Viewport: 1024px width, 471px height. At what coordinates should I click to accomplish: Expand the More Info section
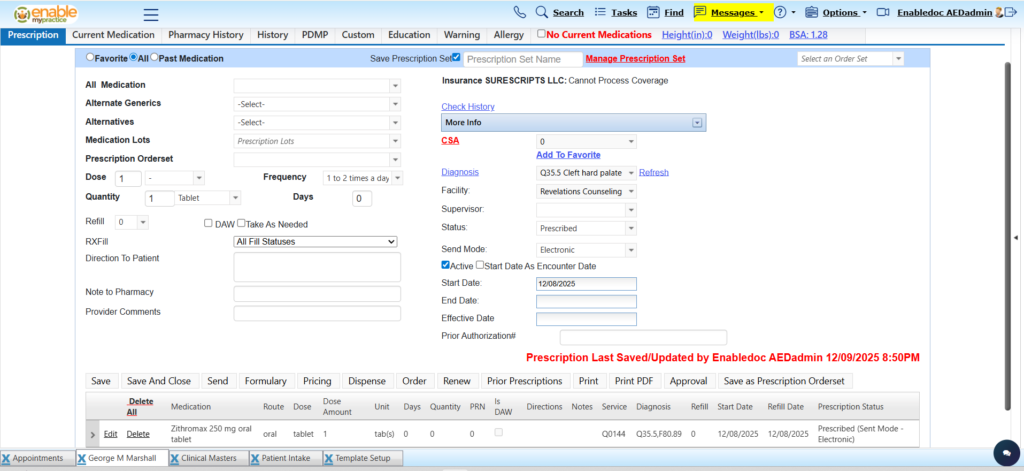pos(695,123)
